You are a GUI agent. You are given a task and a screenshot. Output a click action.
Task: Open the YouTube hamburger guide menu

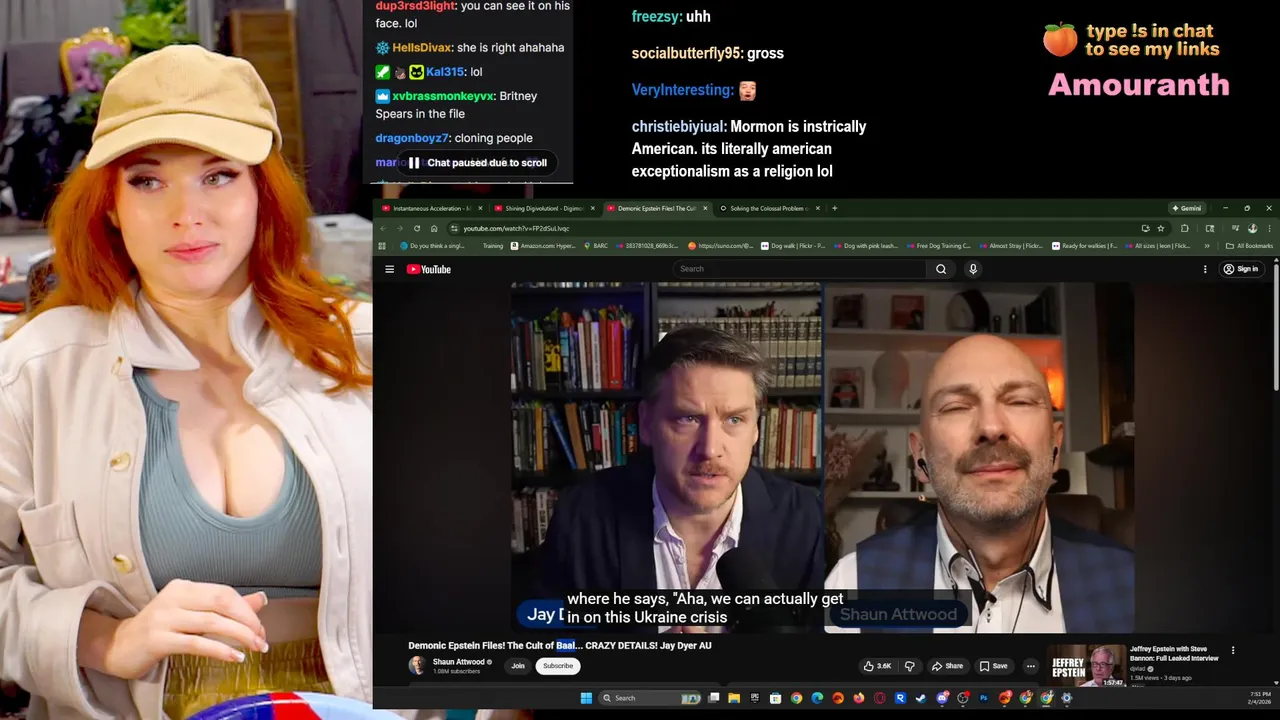(389, 269)
